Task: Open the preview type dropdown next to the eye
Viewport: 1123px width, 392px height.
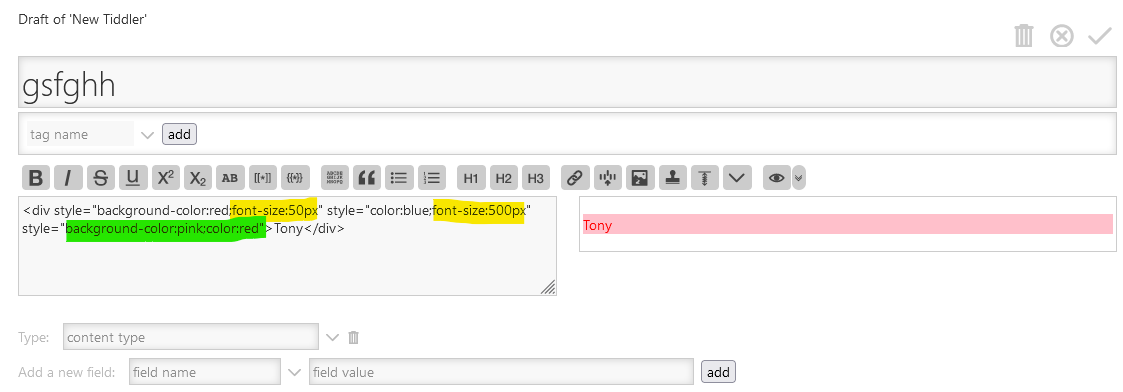Action: pos(799,178)
